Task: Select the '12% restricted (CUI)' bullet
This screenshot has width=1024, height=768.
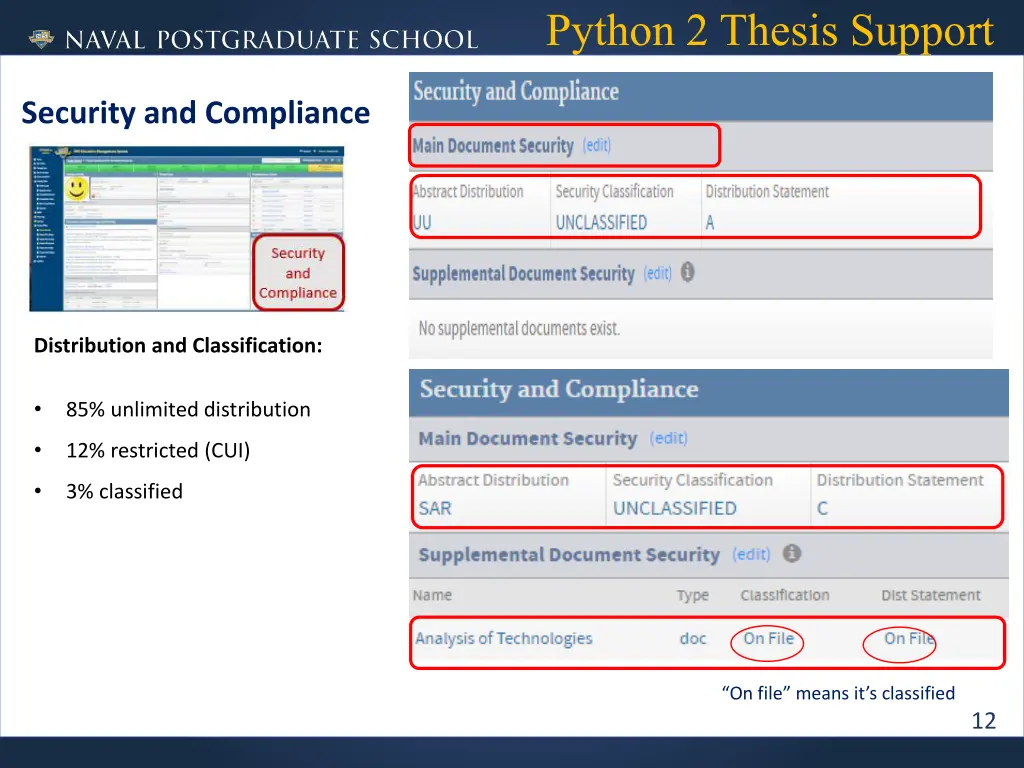Action: pos(158,451)
